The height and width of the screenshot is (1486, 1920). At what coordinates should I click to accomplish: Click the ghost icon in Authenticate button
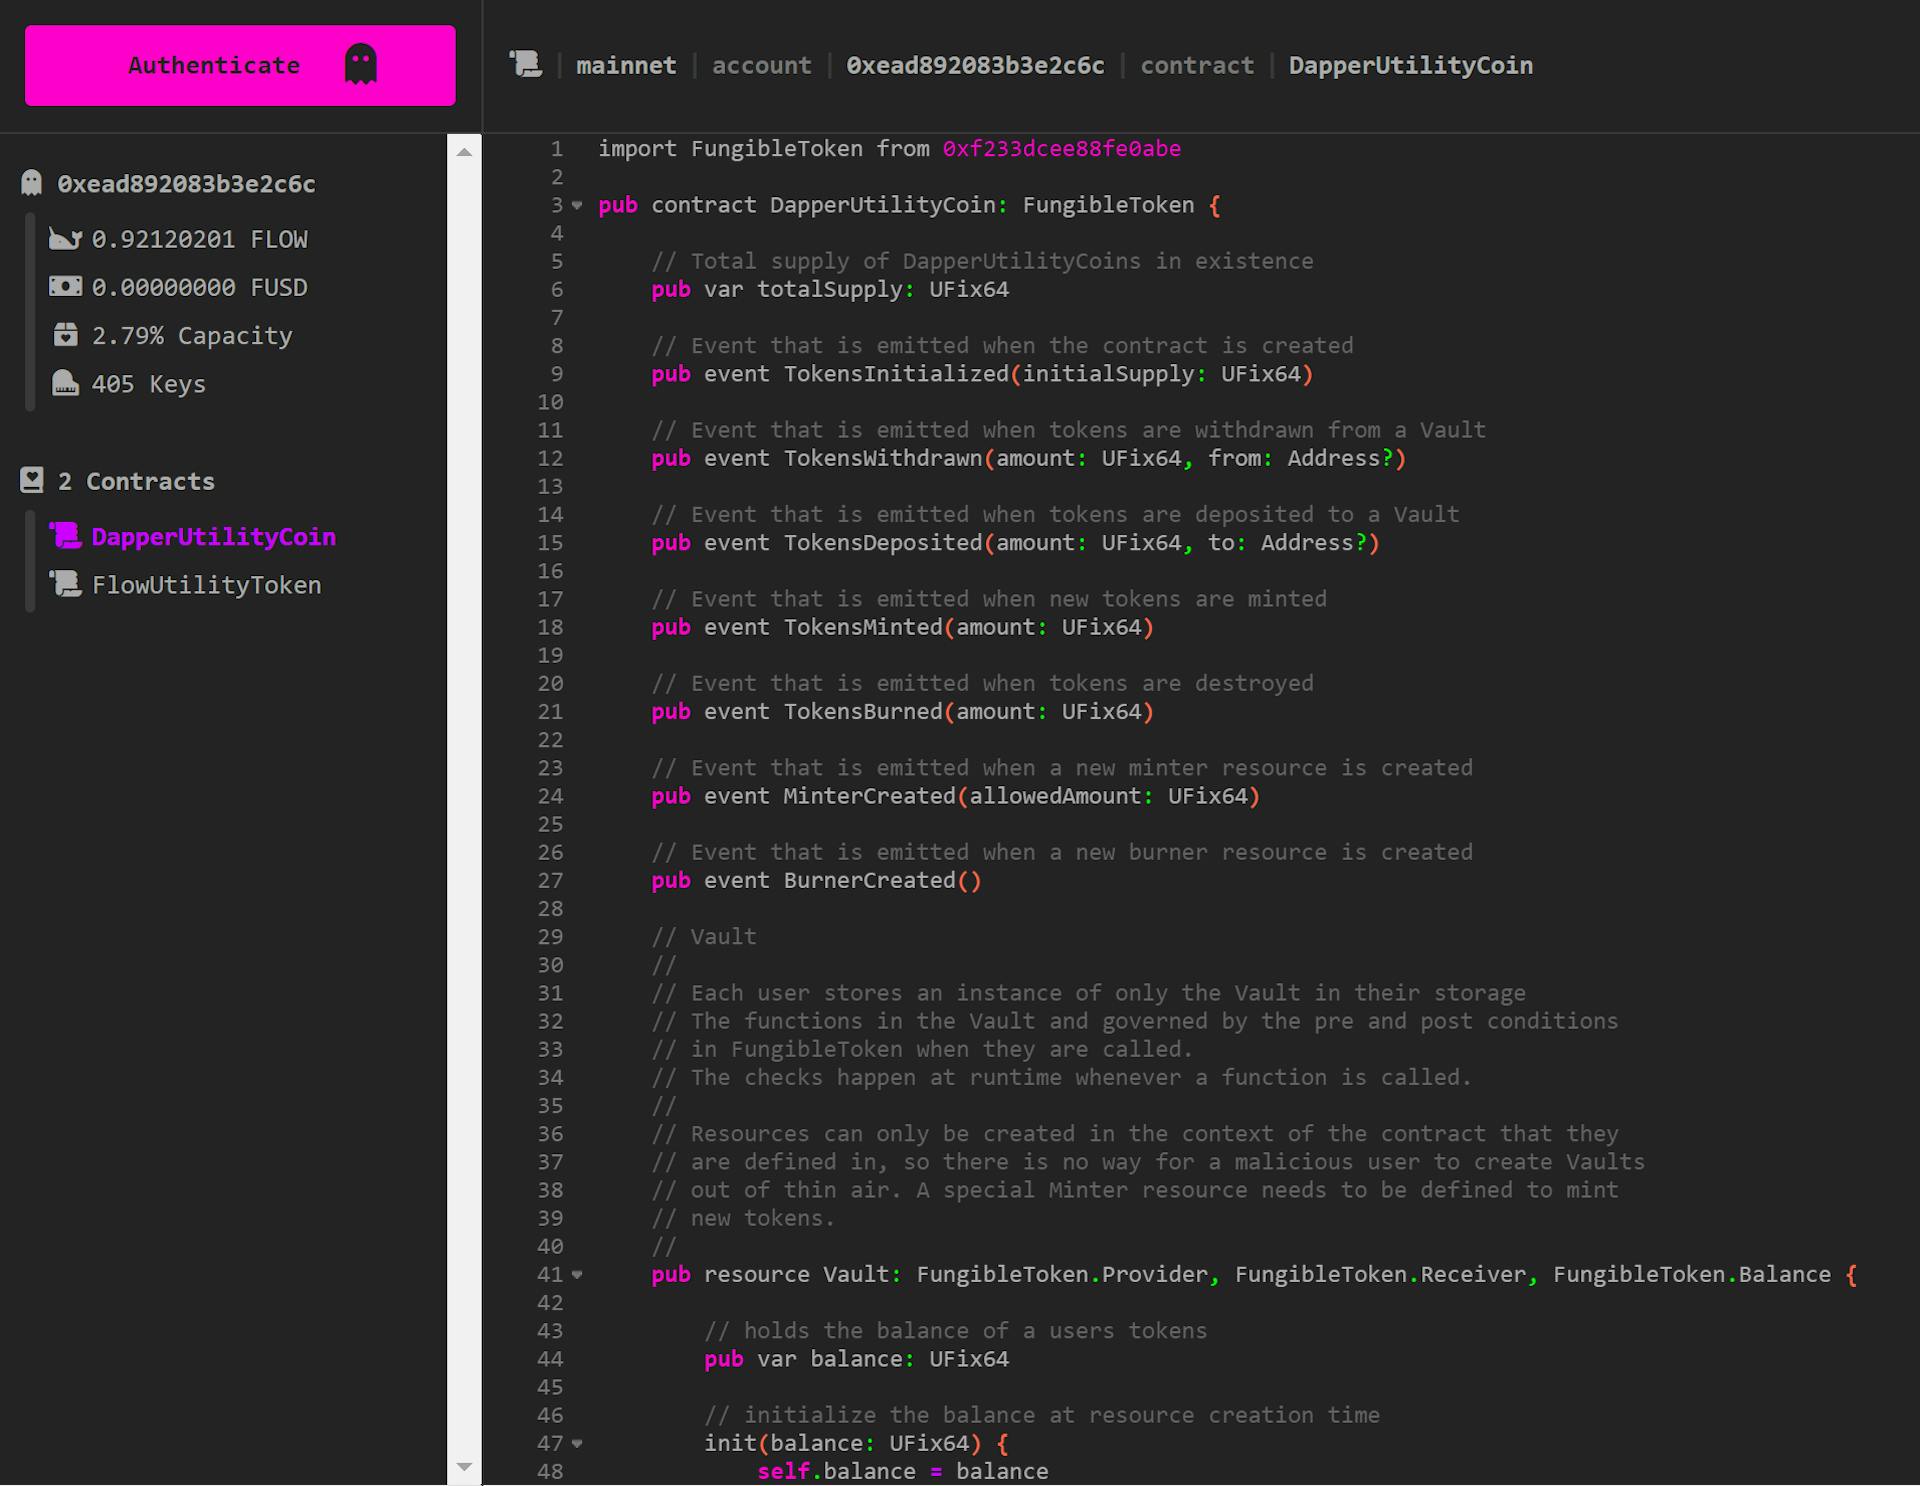[360, 65]
